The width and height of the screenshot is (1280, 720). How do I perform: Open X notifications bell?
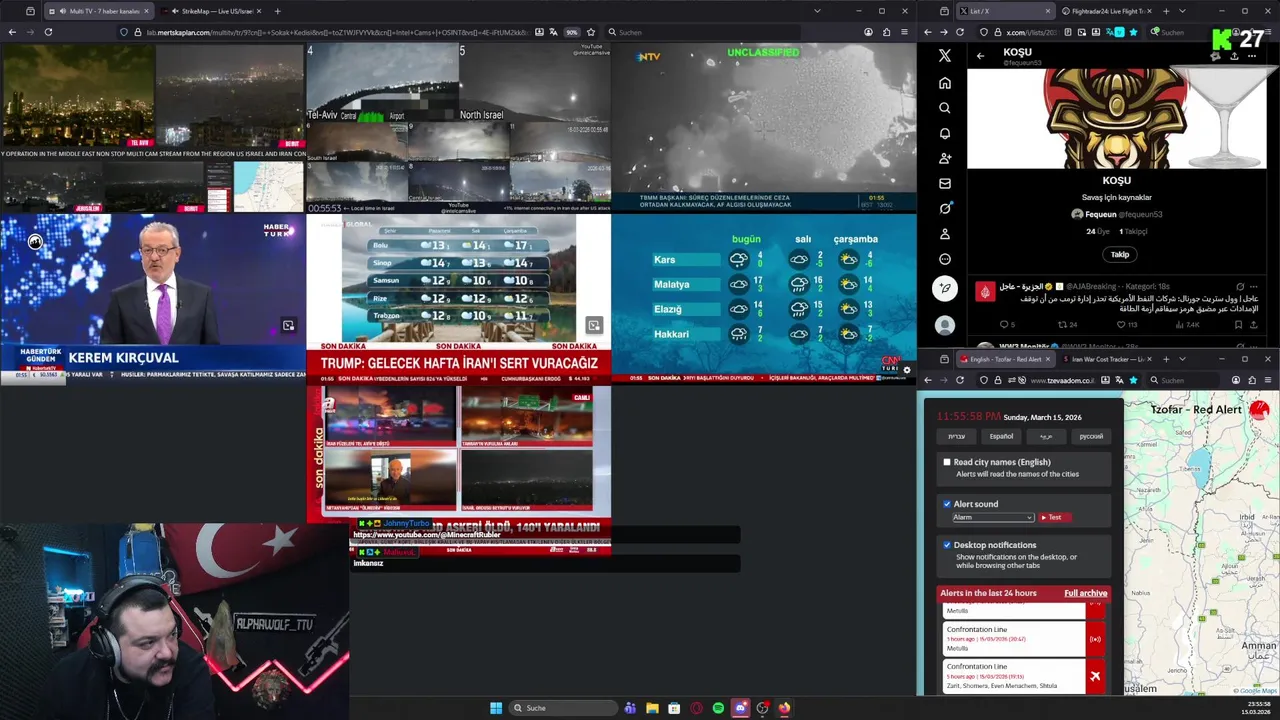(945, 133)
